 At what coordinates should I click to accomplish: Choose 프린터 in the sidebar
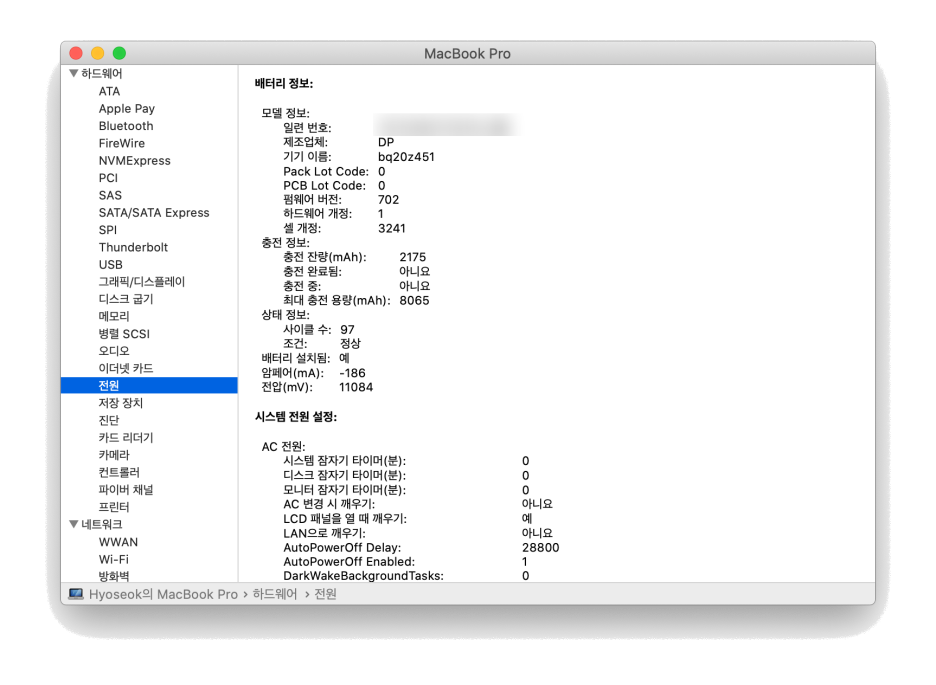click(114, 507)
